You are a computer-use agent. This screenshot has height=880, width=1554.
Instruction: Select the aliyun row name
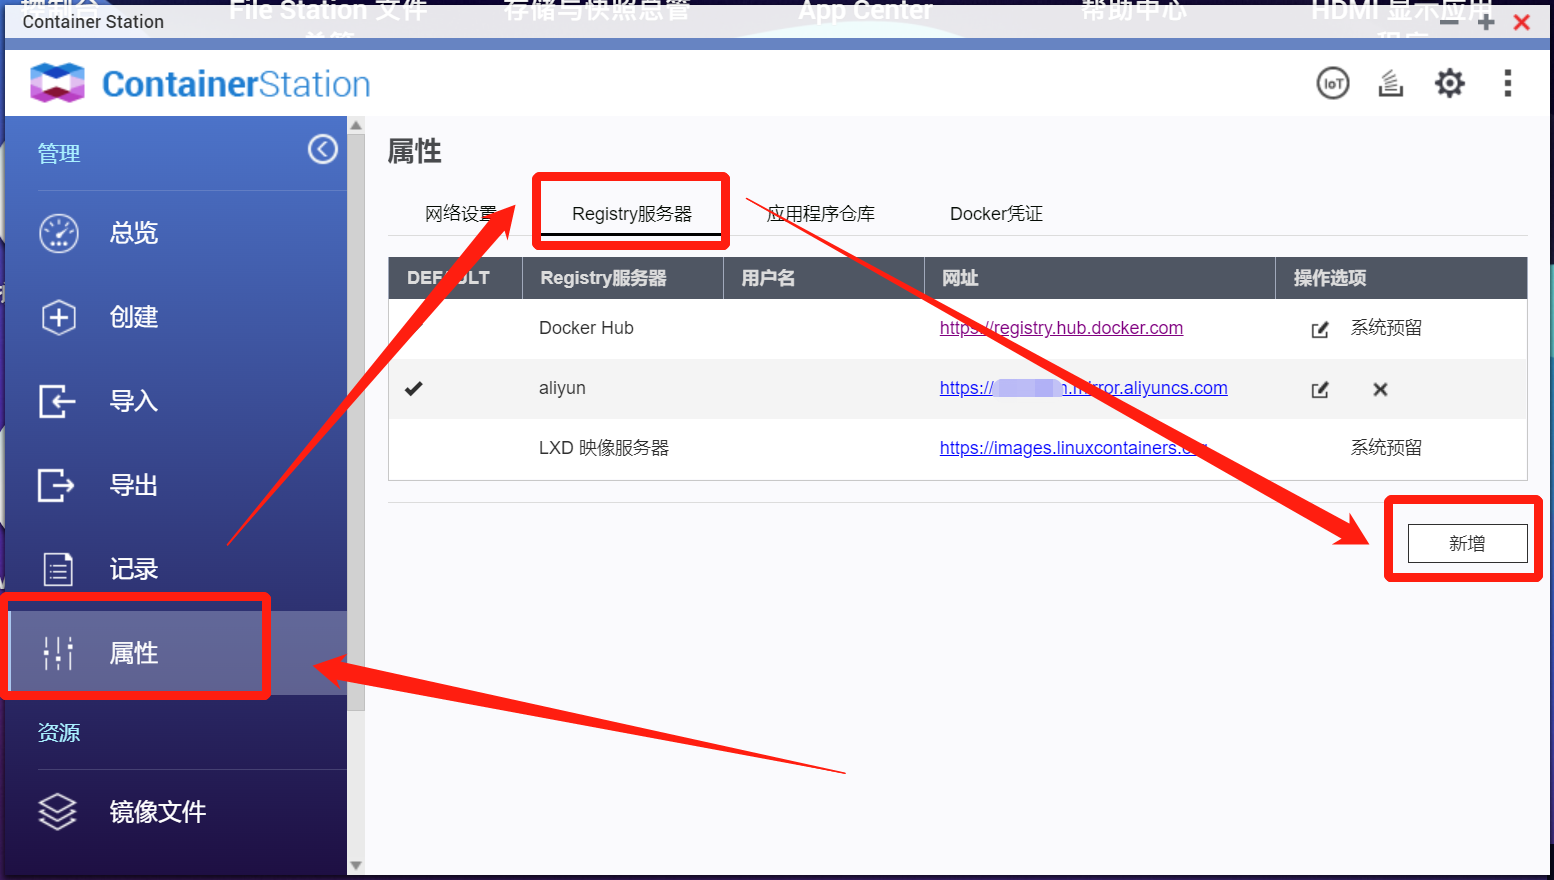(562, 388)
